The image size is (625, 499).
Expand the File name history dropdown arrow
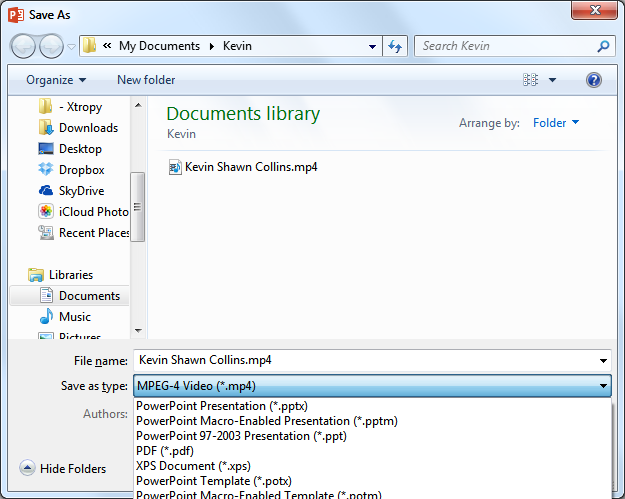[603, 361]
